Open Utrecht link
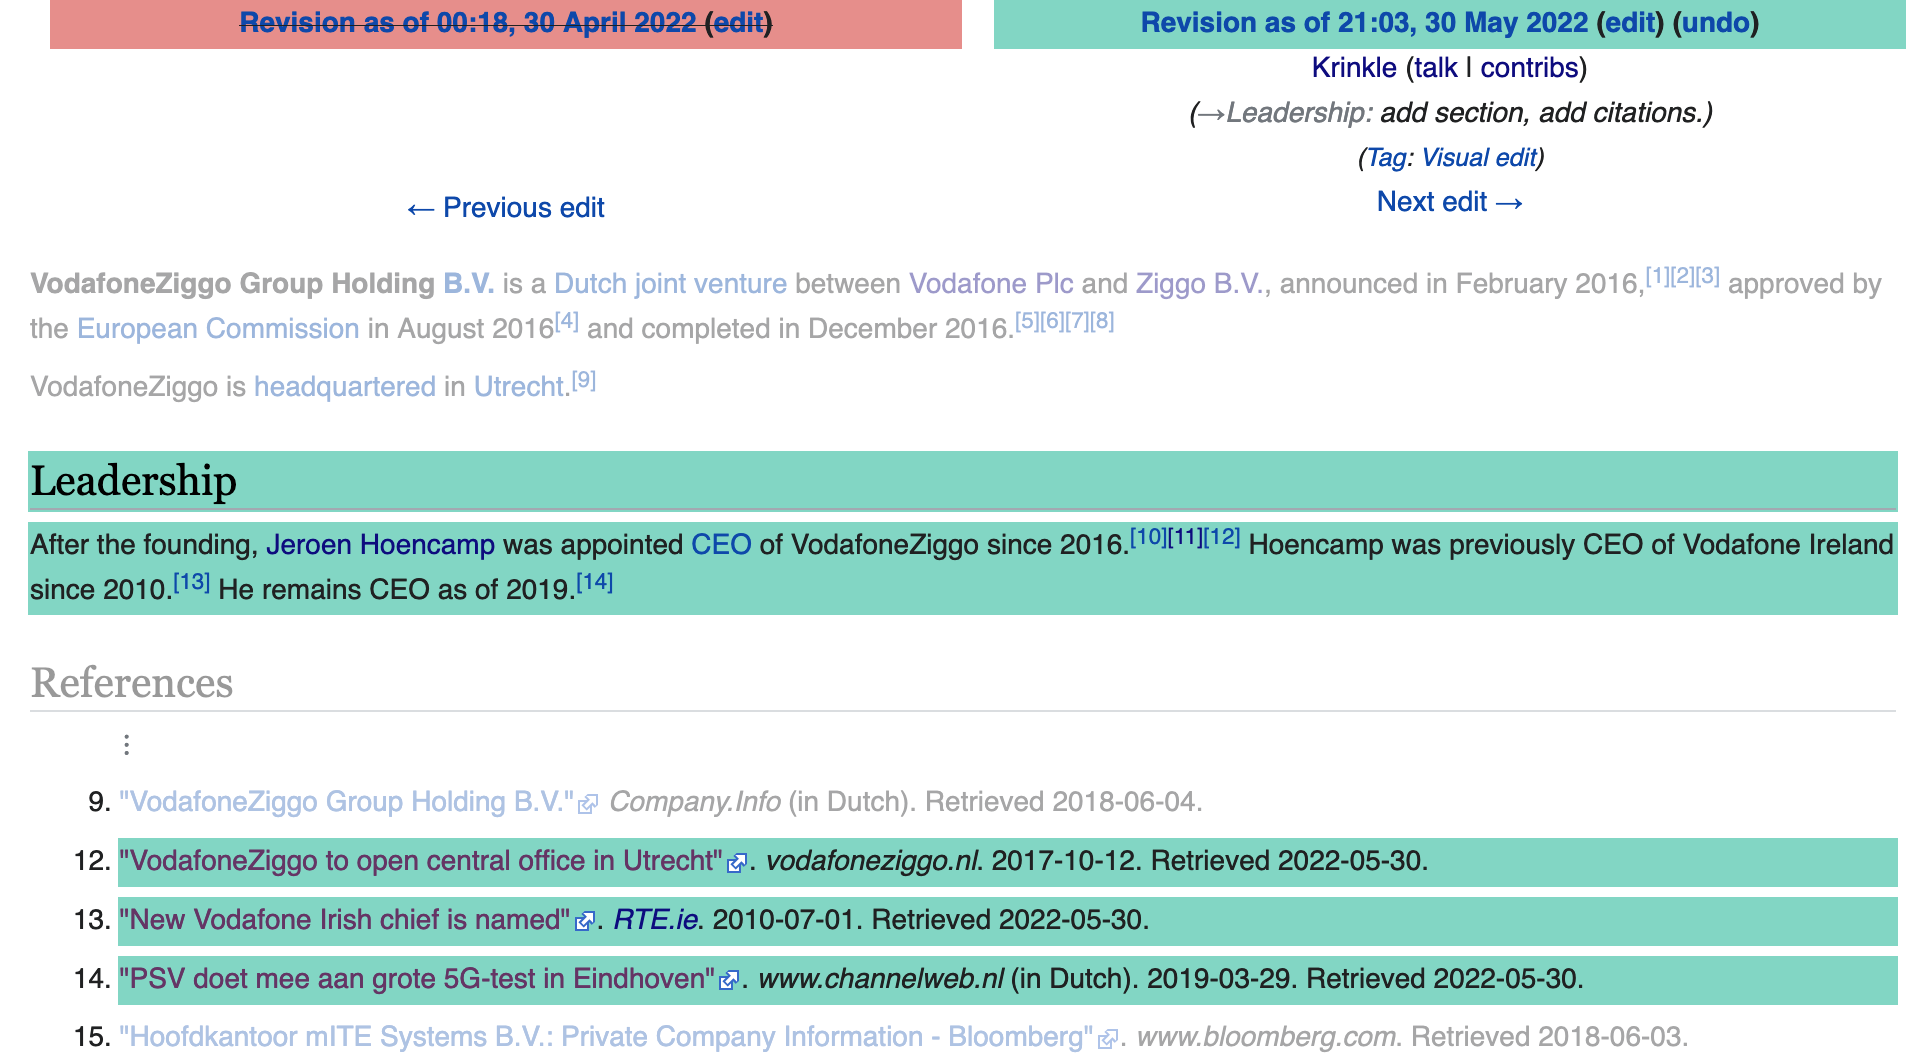This screenshot has height=1060, width=1920. 519,386
